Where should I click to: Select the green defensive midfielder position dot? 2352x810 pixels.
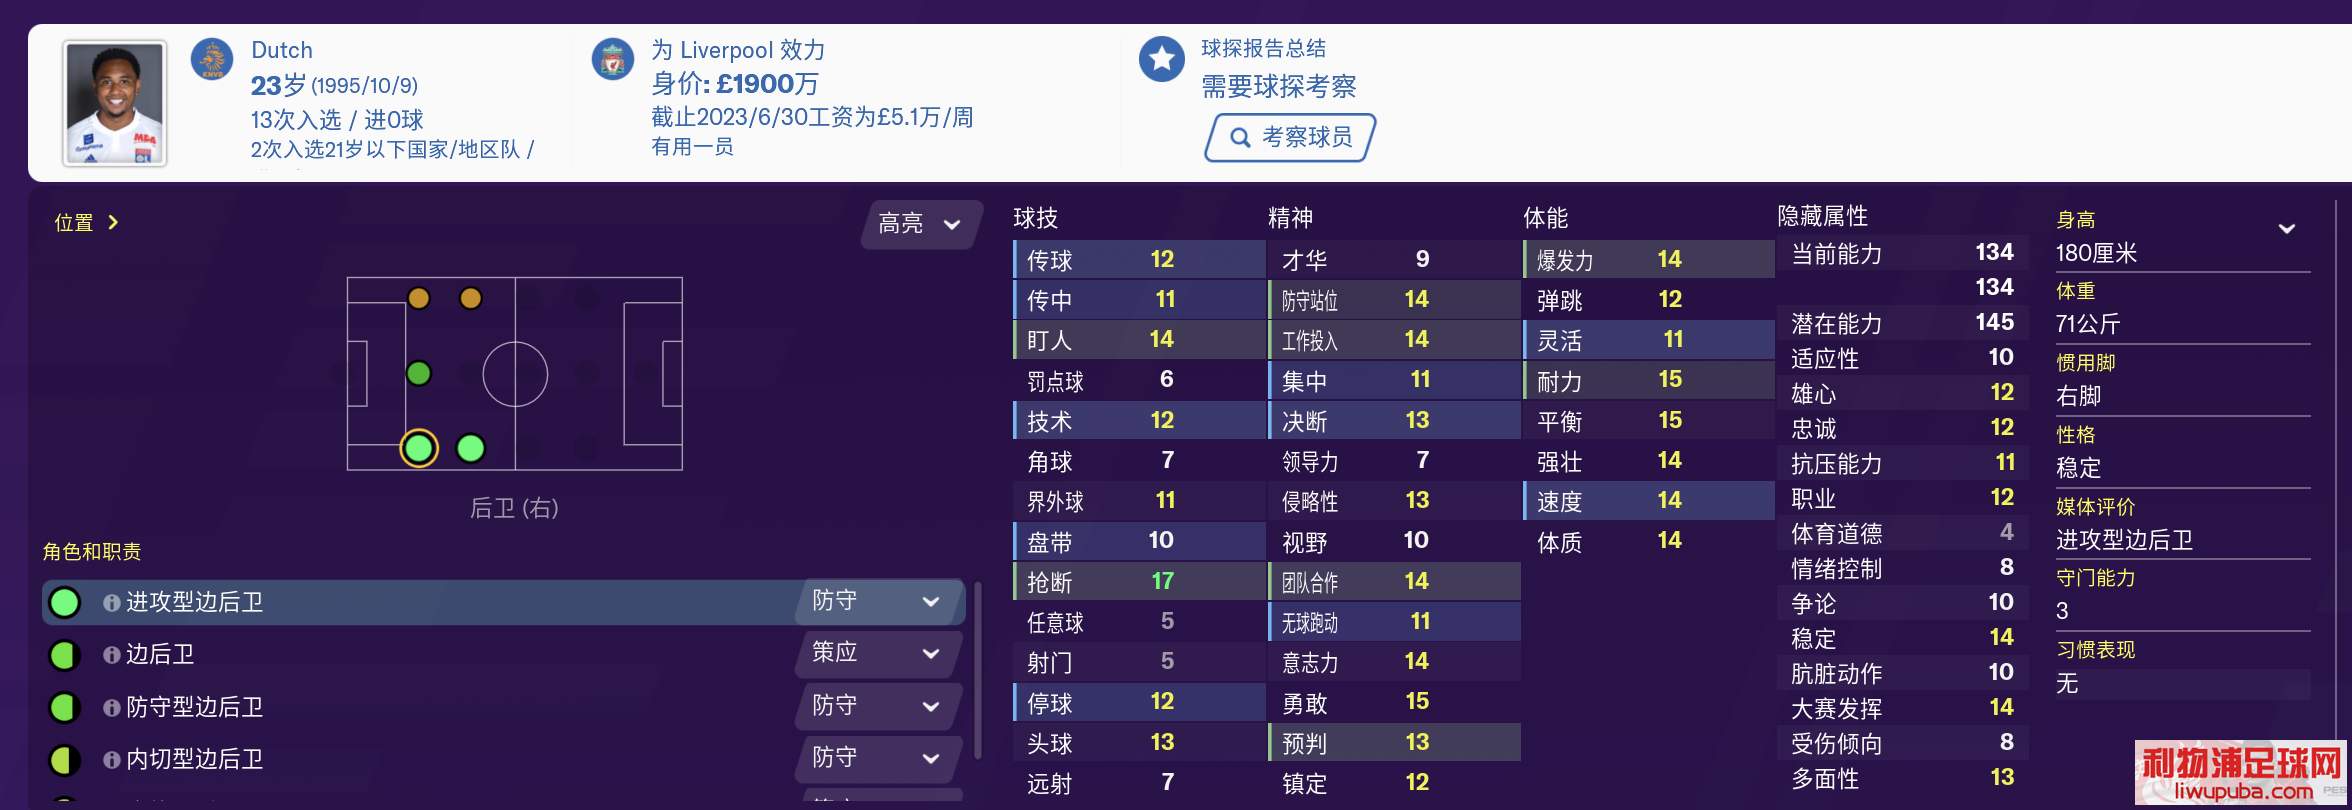[x=419, y=373]
